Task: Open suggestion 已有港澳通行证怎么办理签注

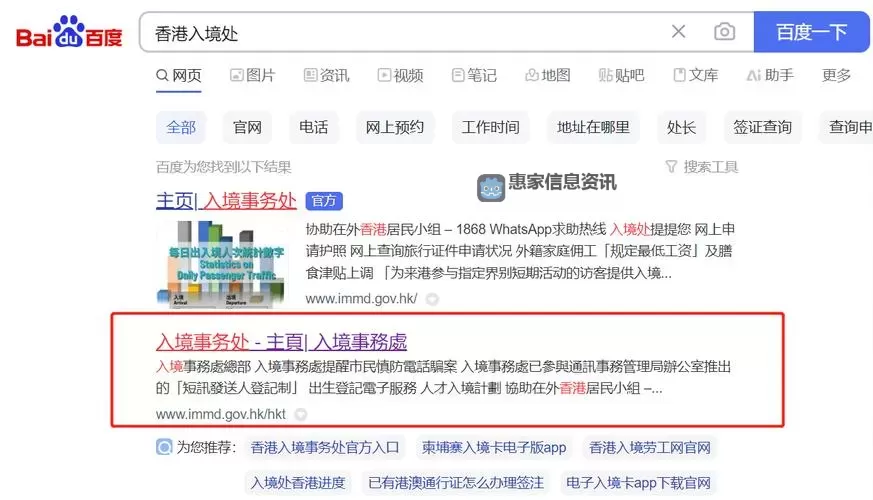Action: [x=456, y=483]
